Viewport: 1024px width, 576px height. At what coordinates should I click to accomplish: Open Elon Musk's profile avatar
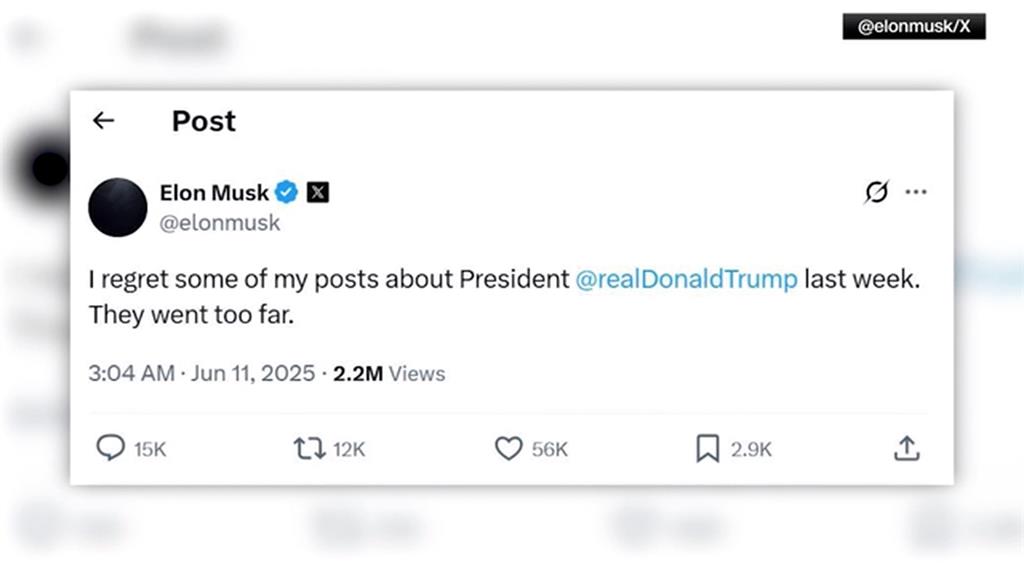click(x=118, y=207)
